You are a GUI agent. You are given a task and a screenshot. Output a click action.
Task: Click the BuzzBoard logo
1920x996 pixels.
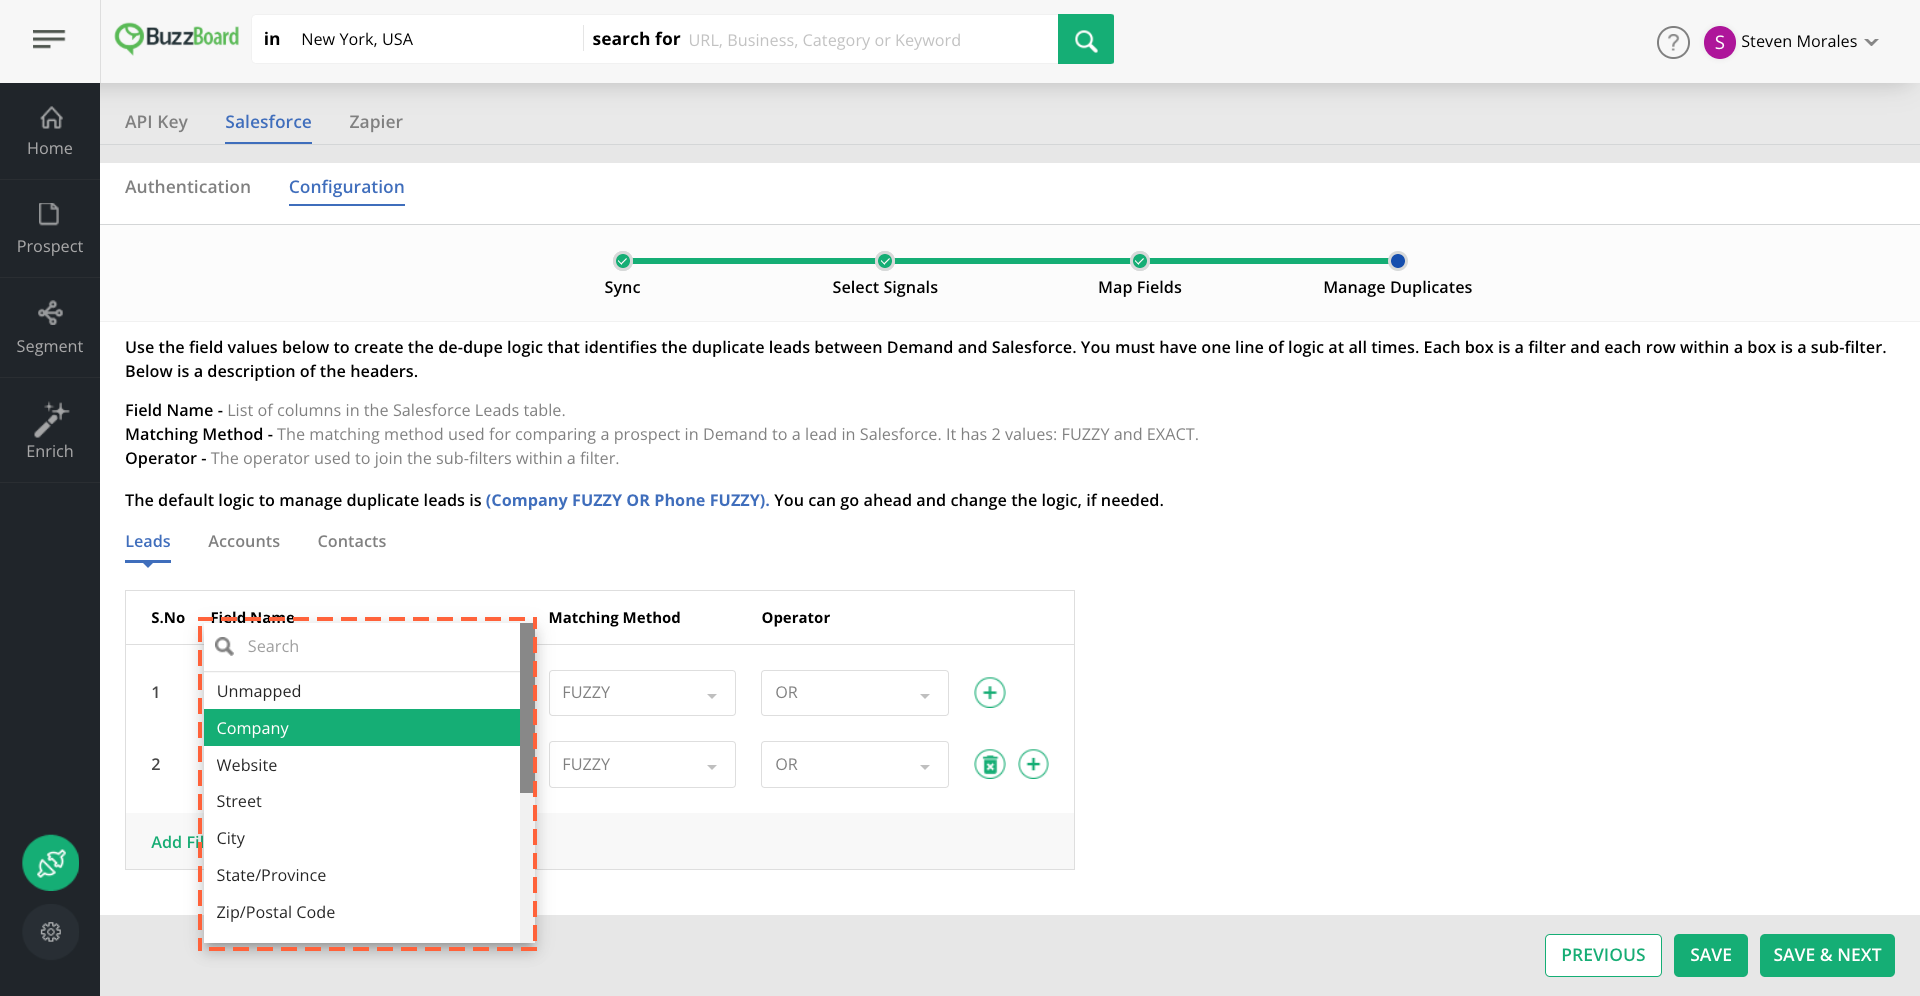click(x=177, y=38)
